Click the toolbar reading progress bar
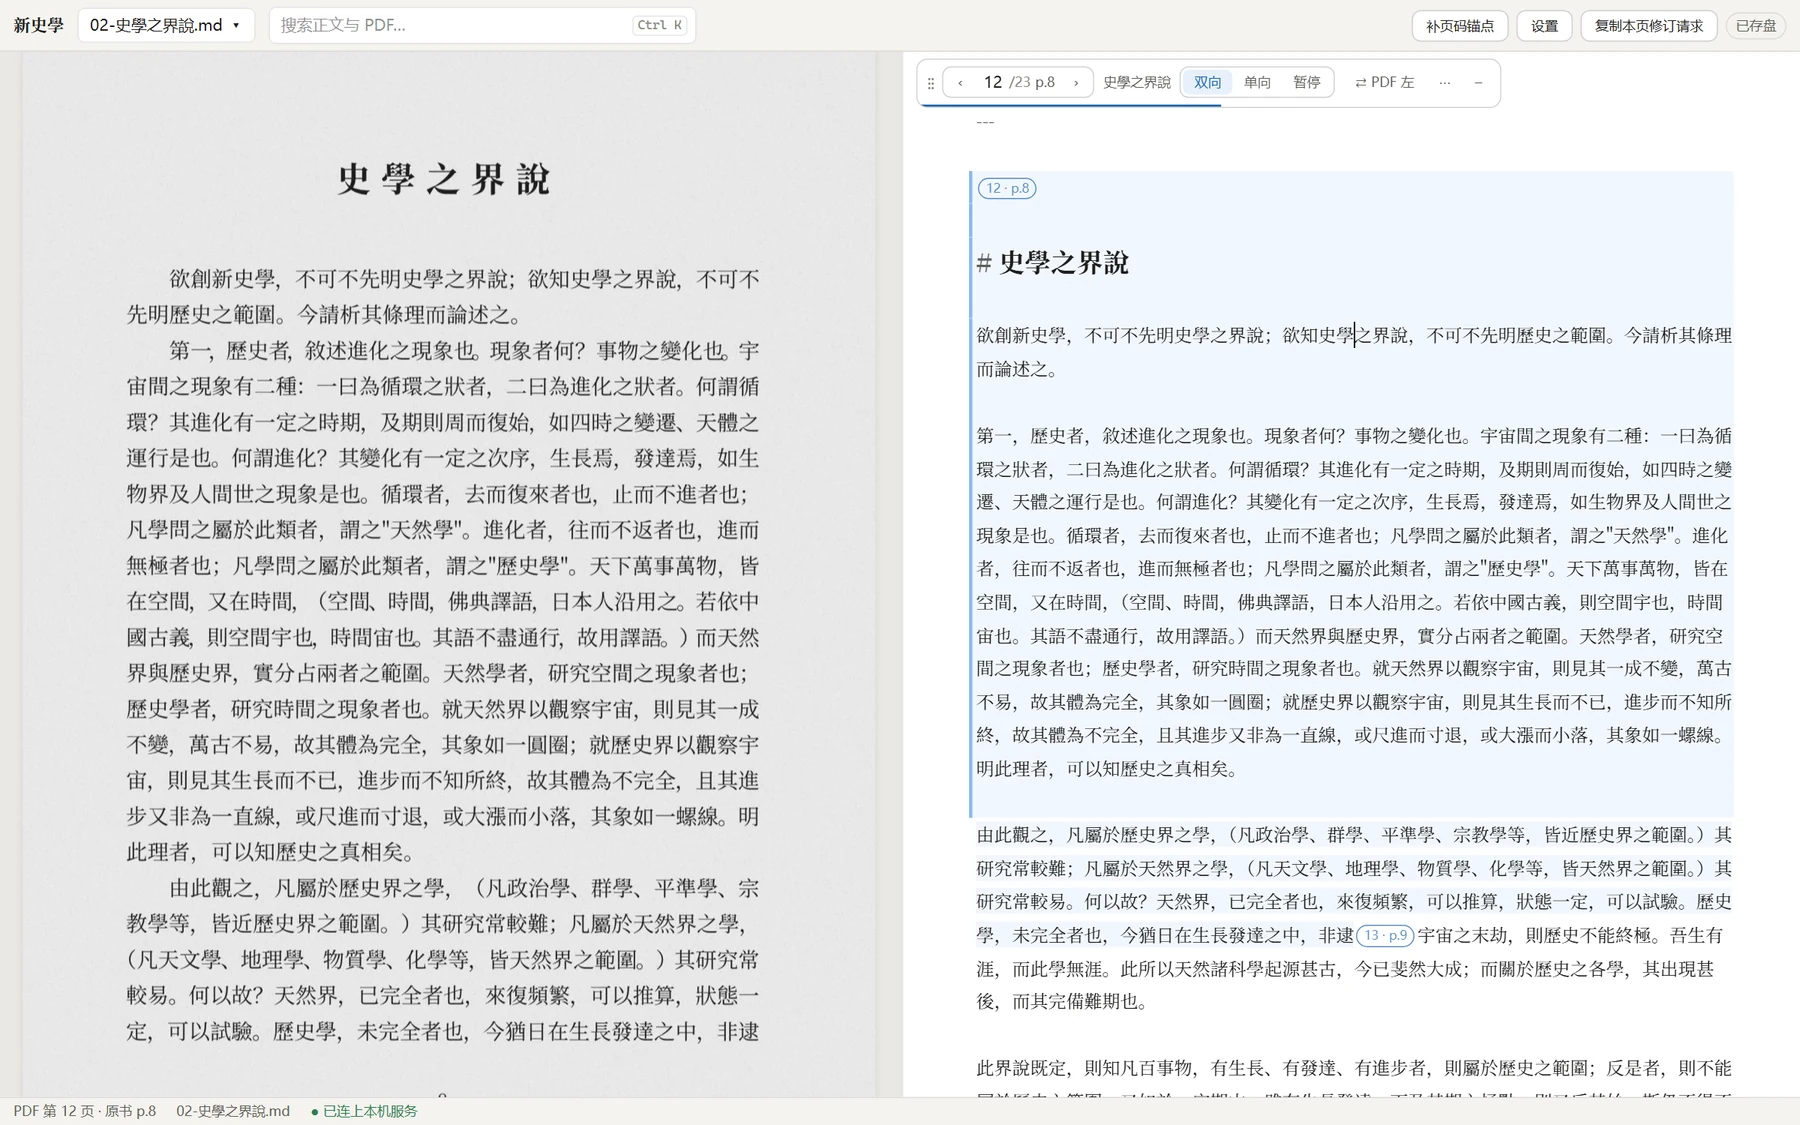The width and height of the screenshot is (1800, 1125). point(1209,105)
